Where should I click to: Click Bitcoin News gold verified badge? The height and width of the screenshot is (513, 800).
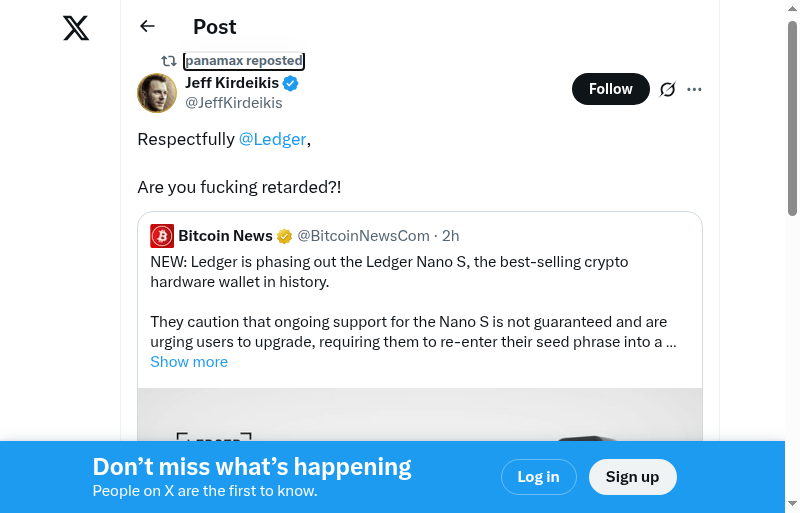pos(285,236)
